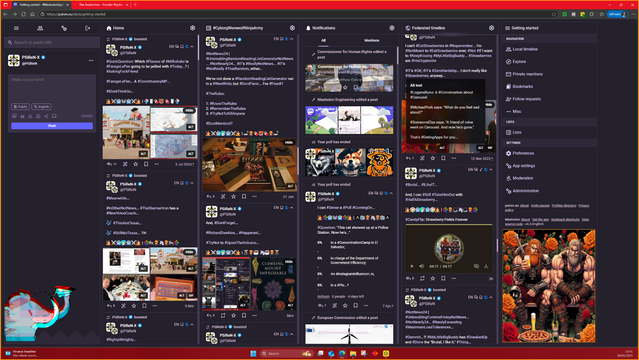The width and height of the screenshot is (639, 360).
Task: Reply to the Strawberry Fields Forever audio post
Action: [409, 278]
